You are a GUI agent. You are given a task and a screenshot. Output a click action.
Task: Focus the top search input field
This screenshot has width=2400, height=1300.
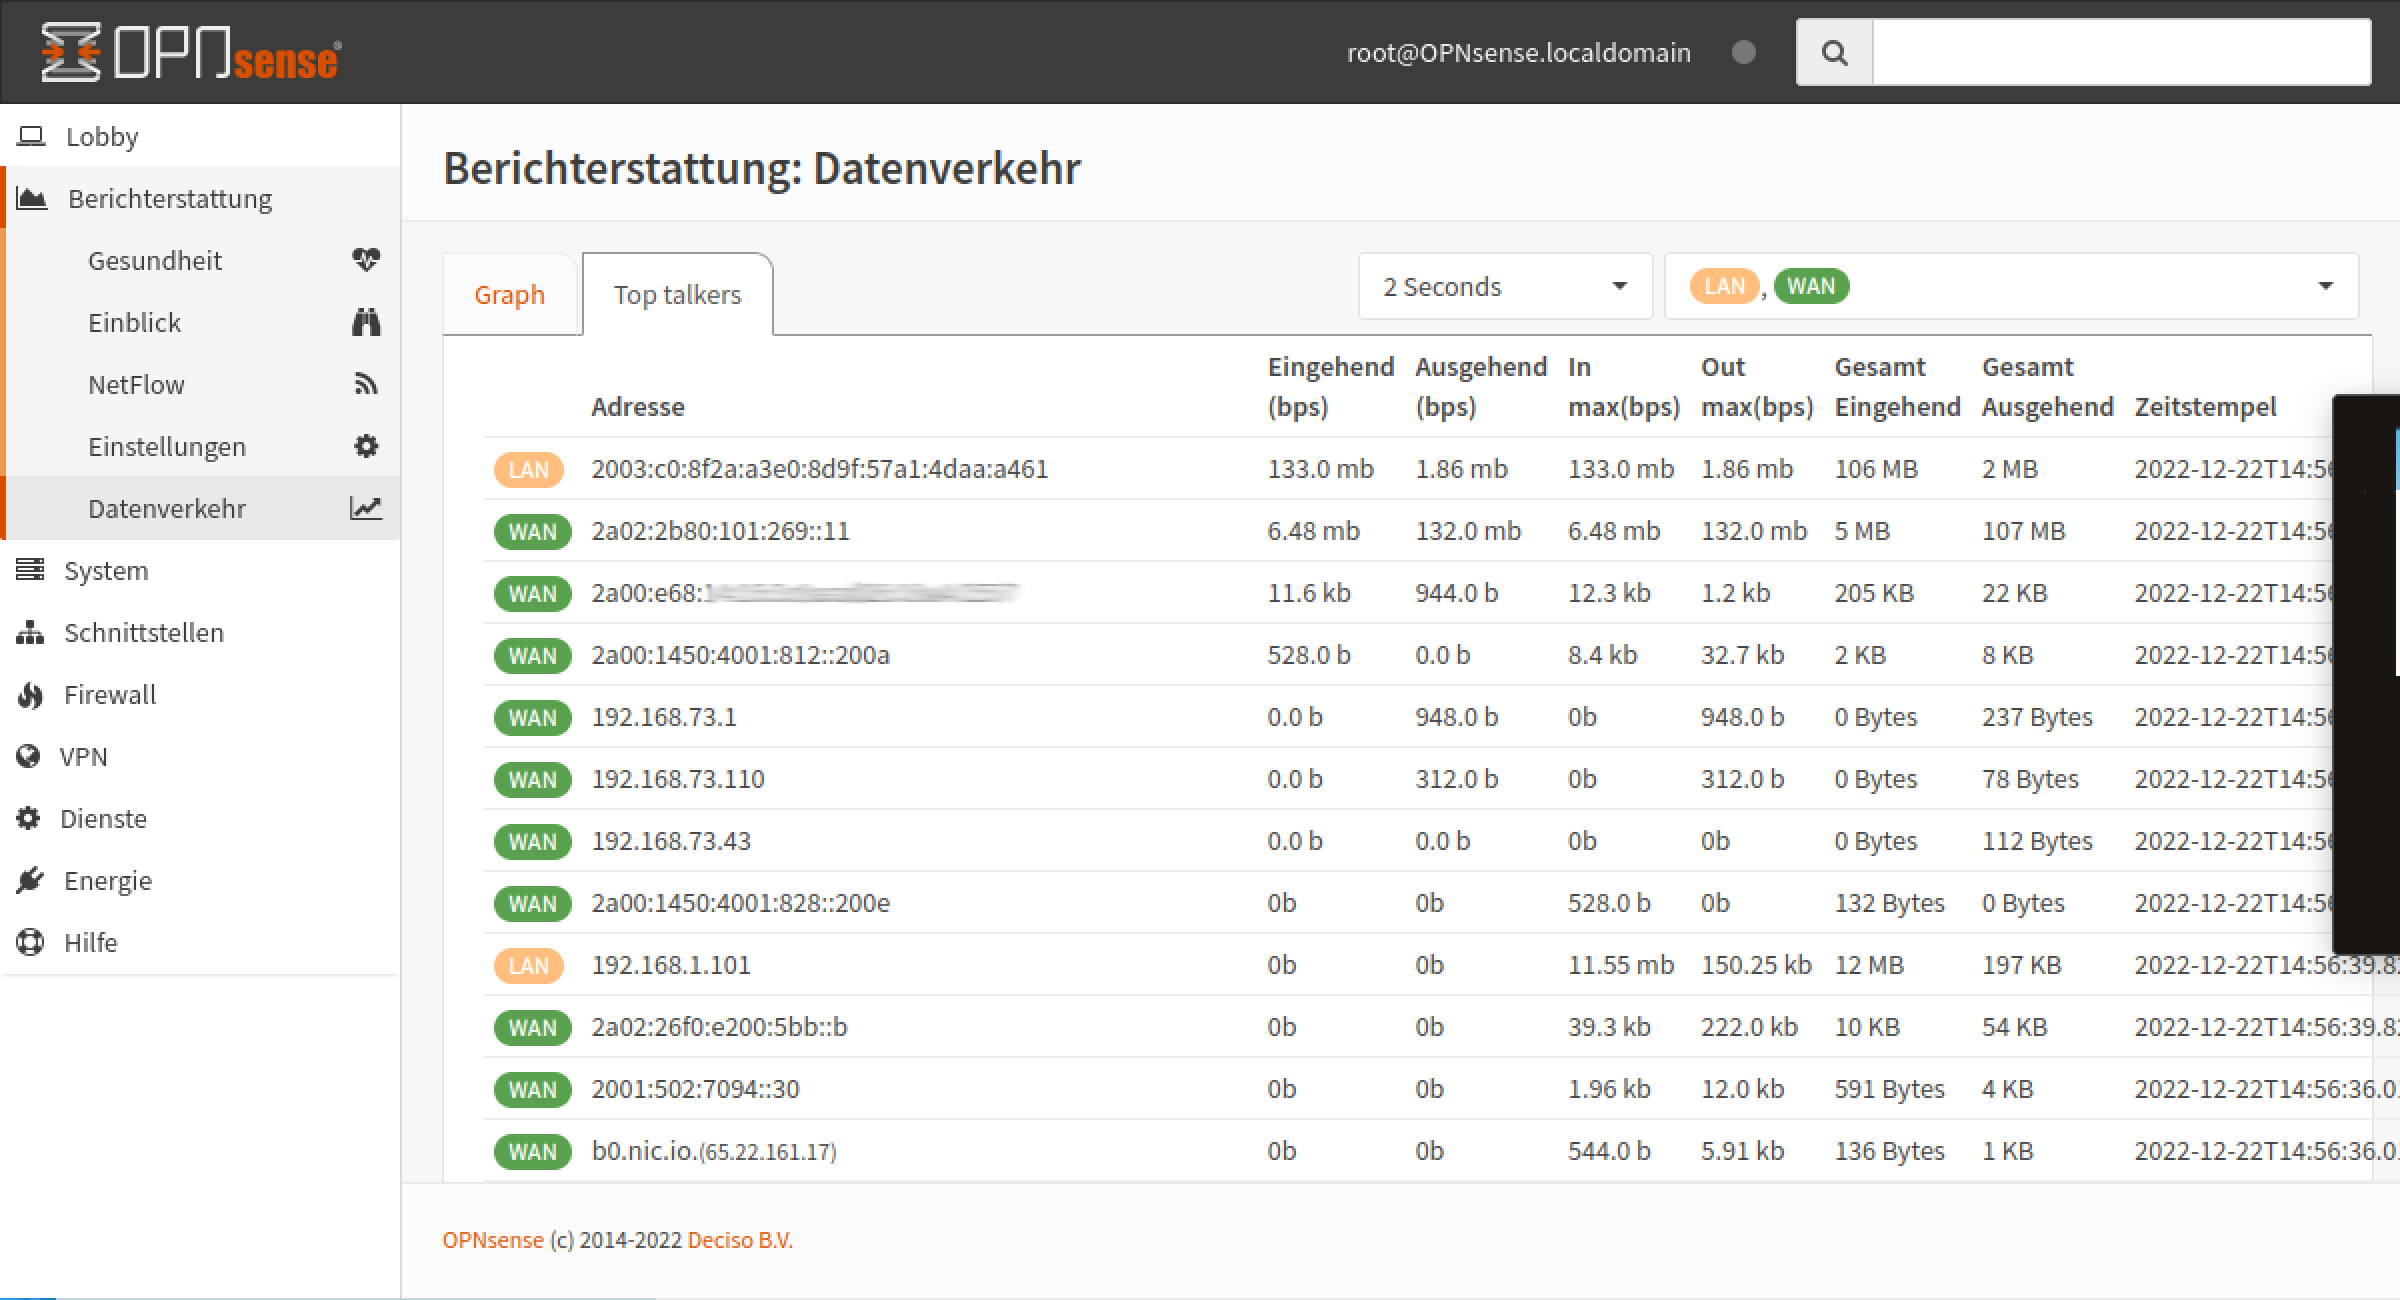2120,52
